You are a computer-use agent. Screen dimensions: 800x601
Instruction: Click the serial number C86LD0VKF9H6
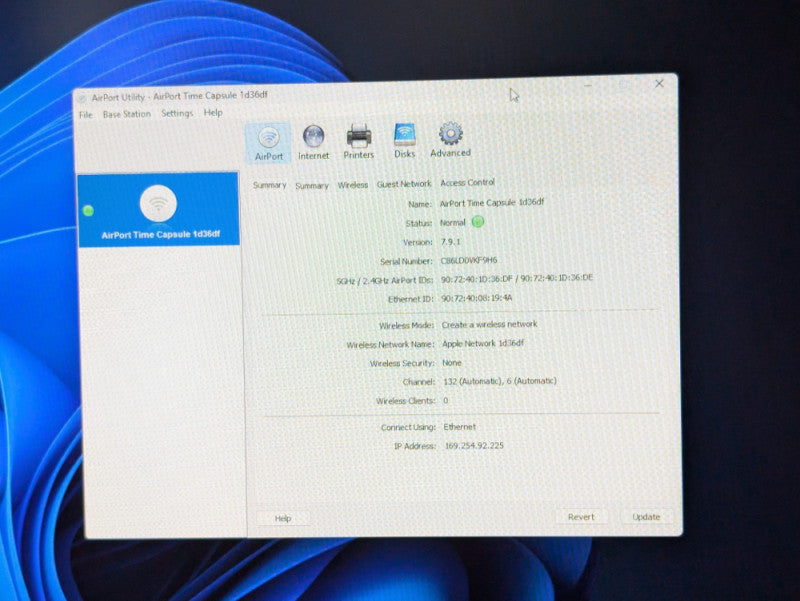[x=469, y=260]
